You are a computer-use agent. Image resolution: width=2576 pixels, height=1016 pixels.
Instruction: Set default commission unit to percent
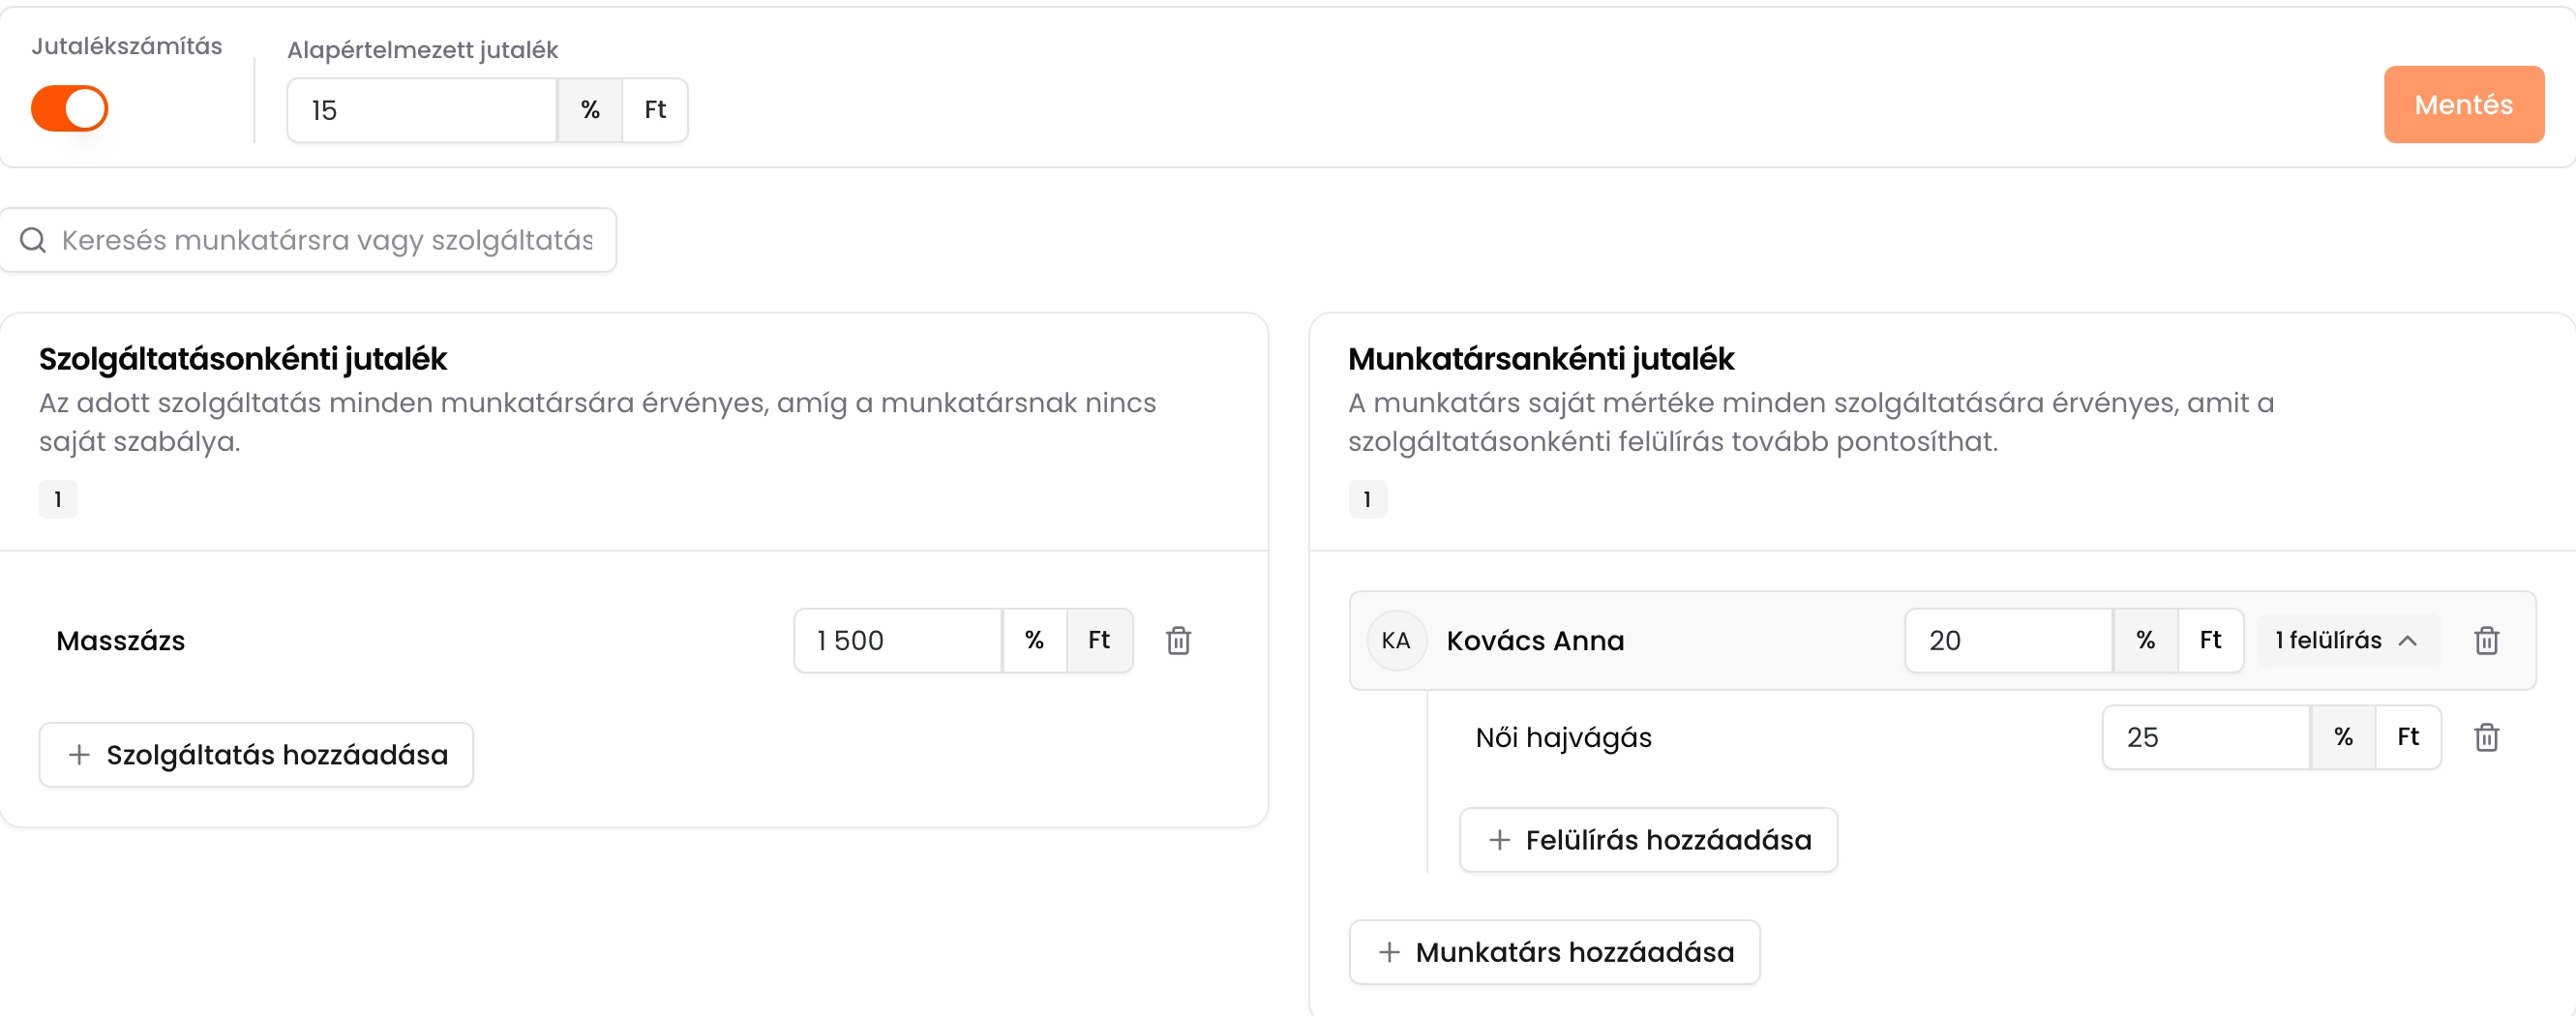click(x=590, y=110)
